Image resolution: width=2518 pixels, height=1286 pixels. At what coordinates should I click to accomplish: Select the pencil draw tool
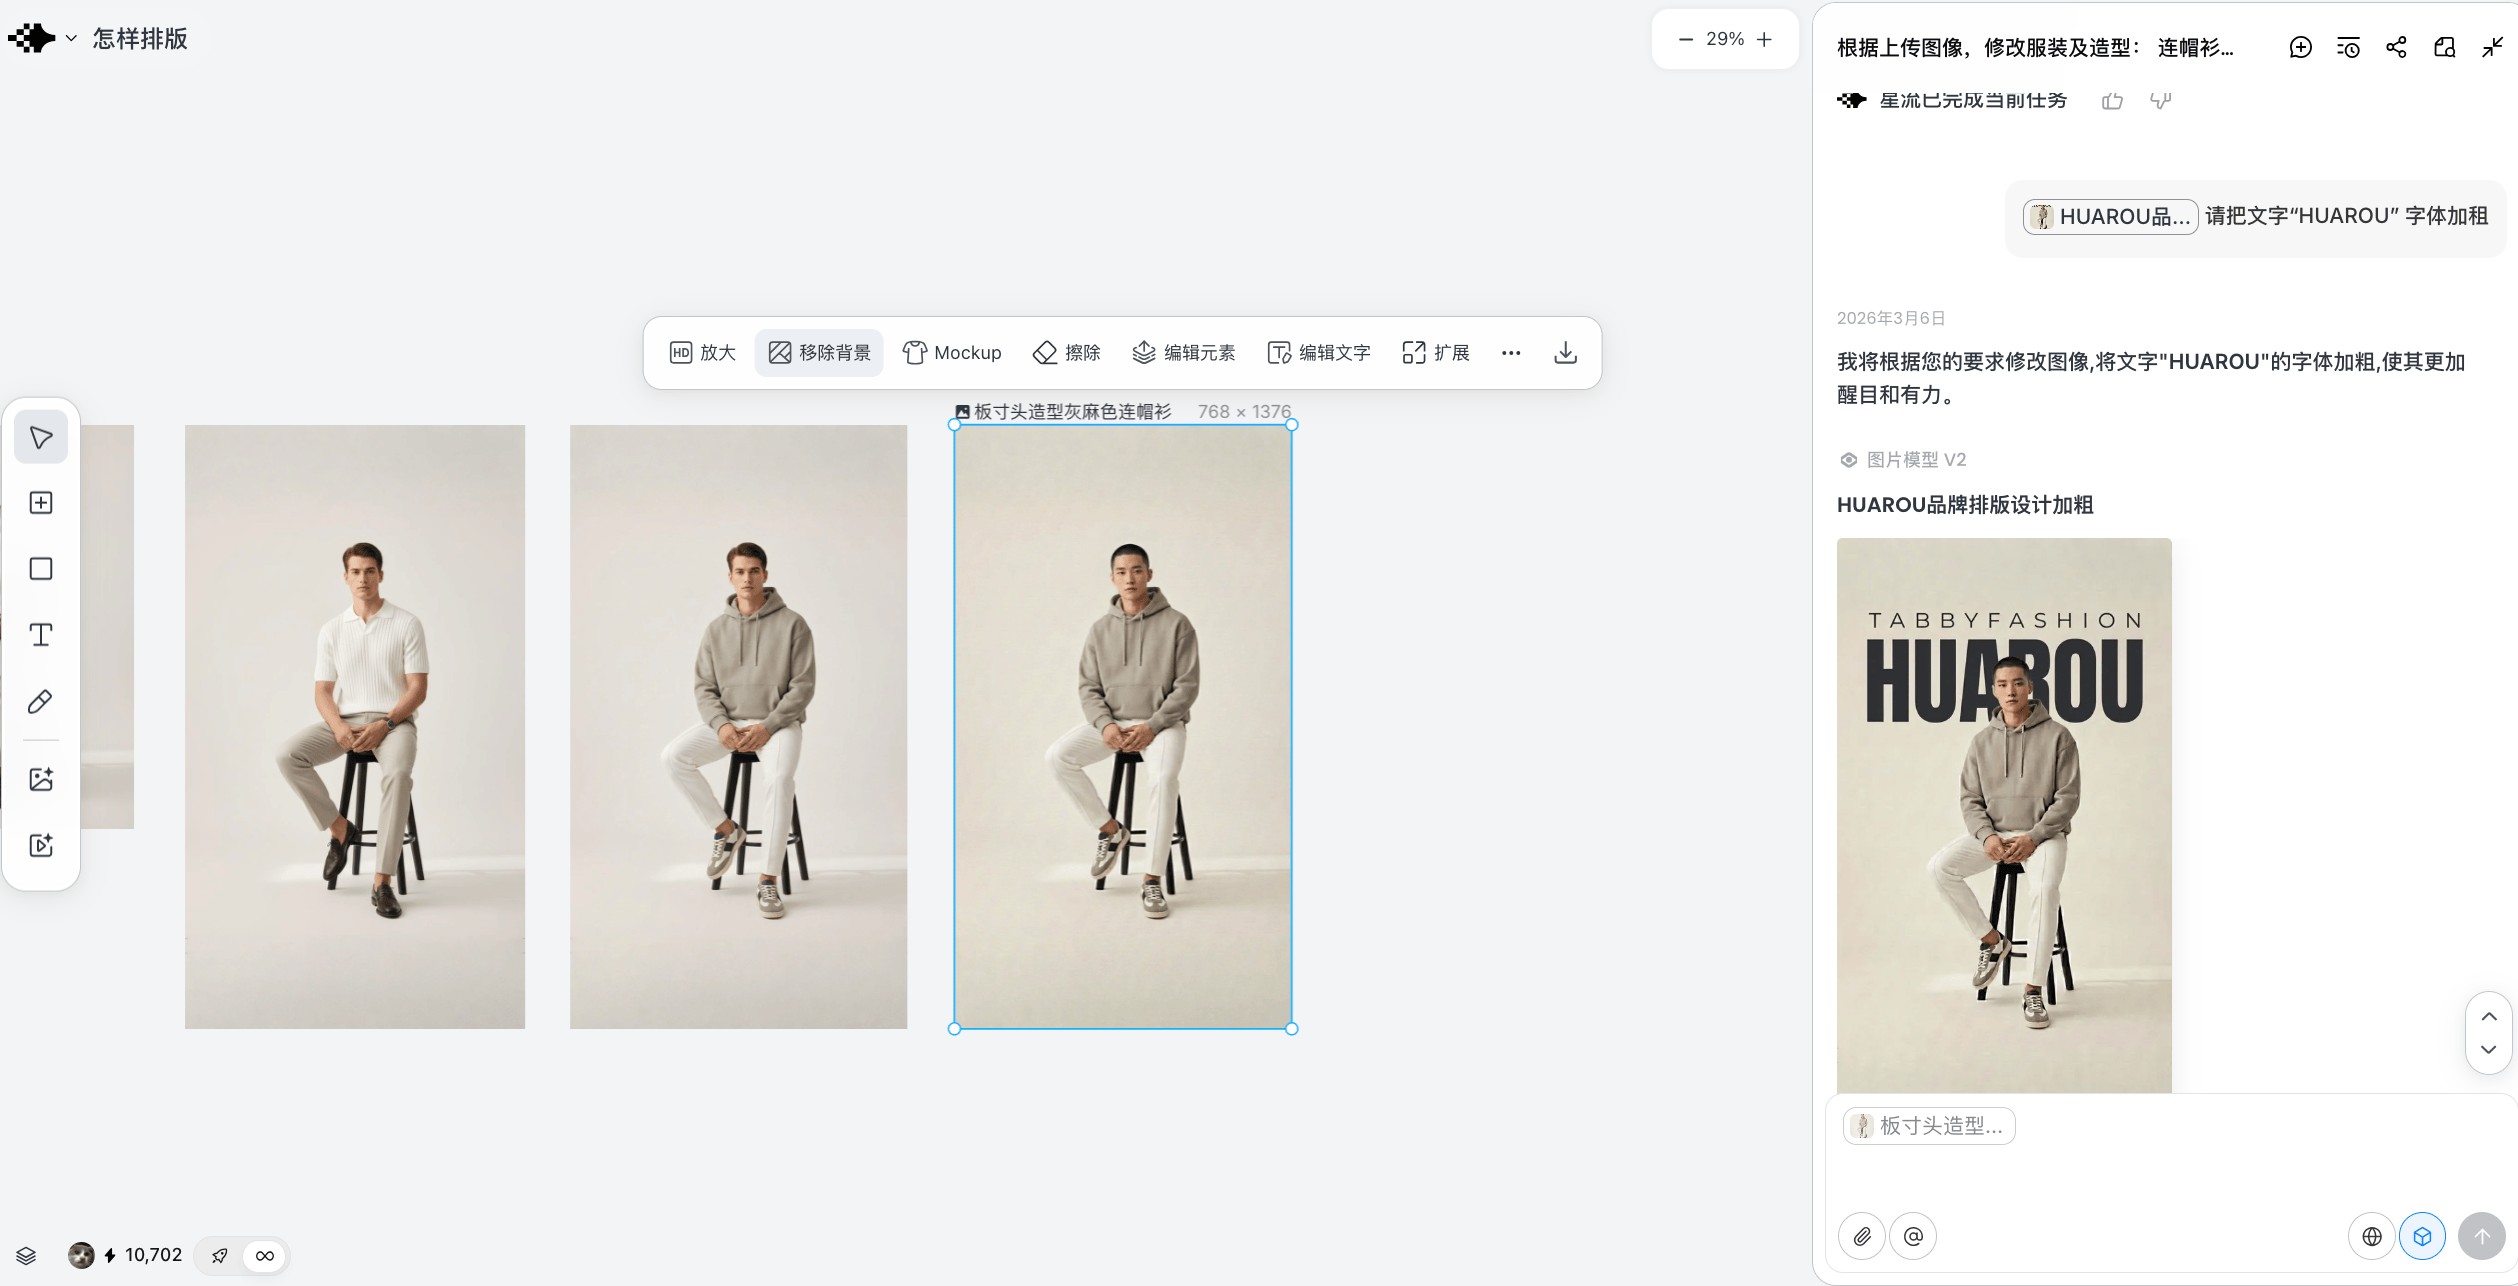tap(41, 702)
